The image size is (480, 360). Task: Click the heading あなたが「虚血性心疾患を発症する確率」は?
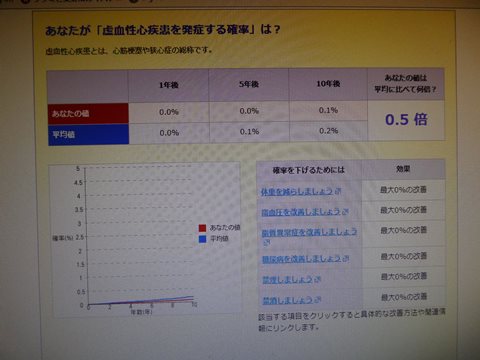point(163,30)
